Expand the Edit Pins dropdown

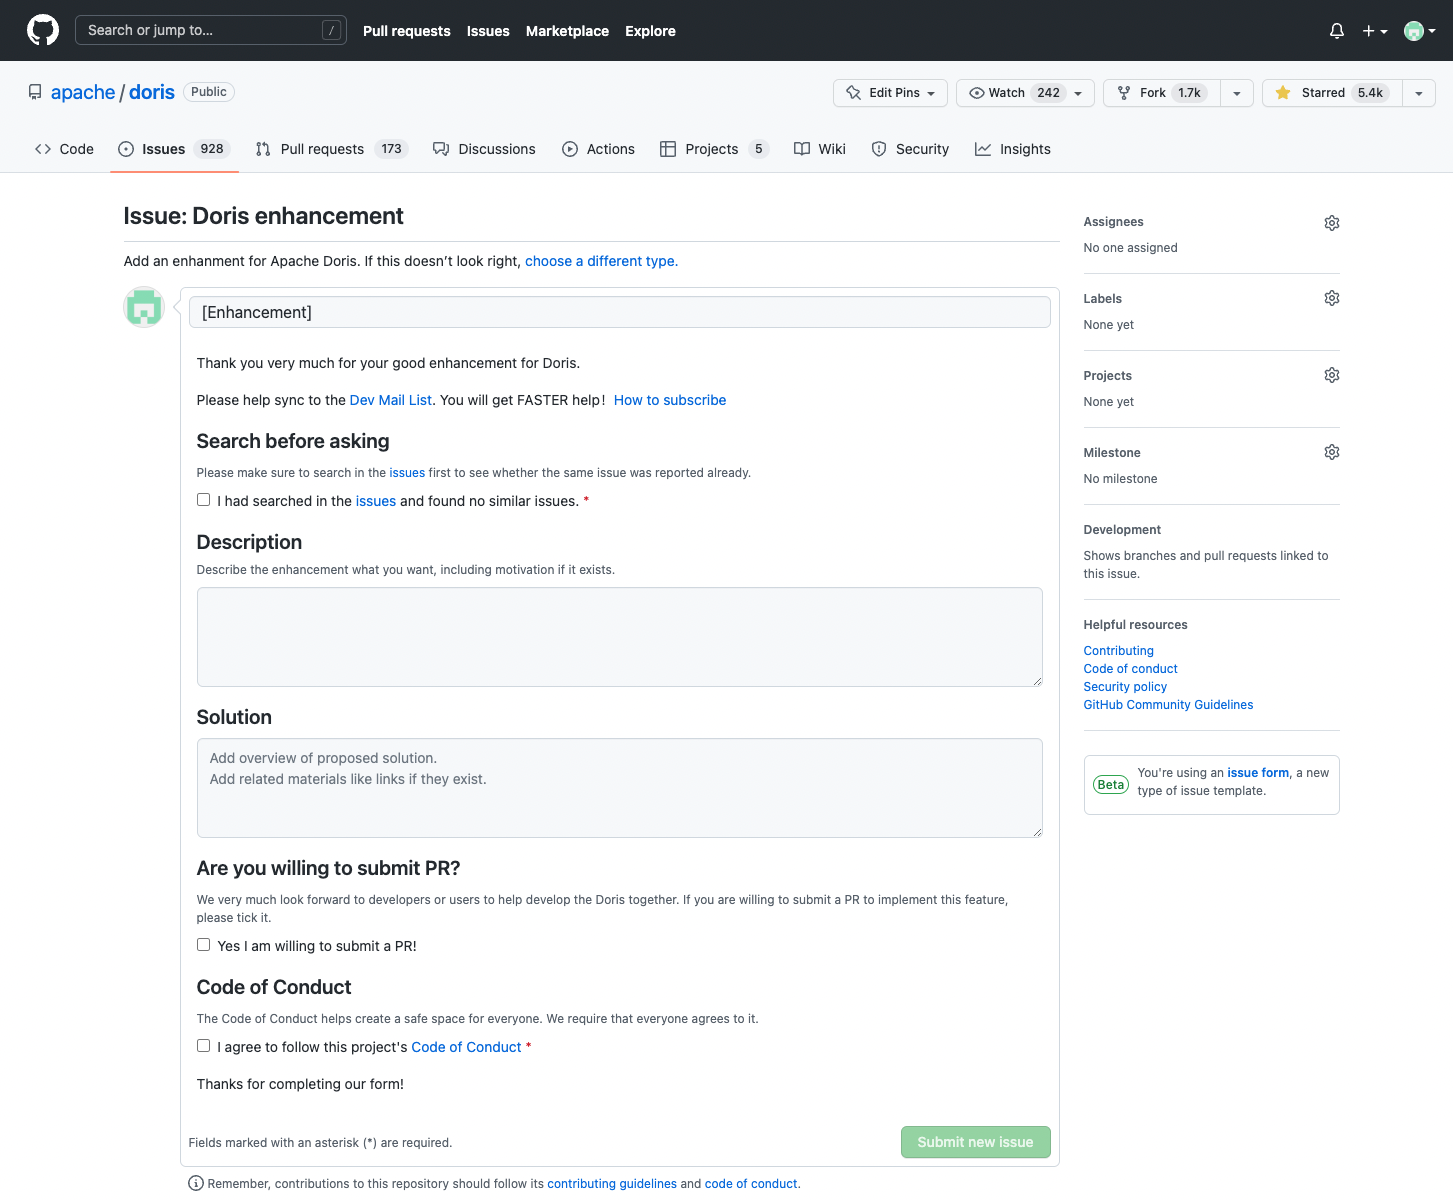(x=890, y=93)
